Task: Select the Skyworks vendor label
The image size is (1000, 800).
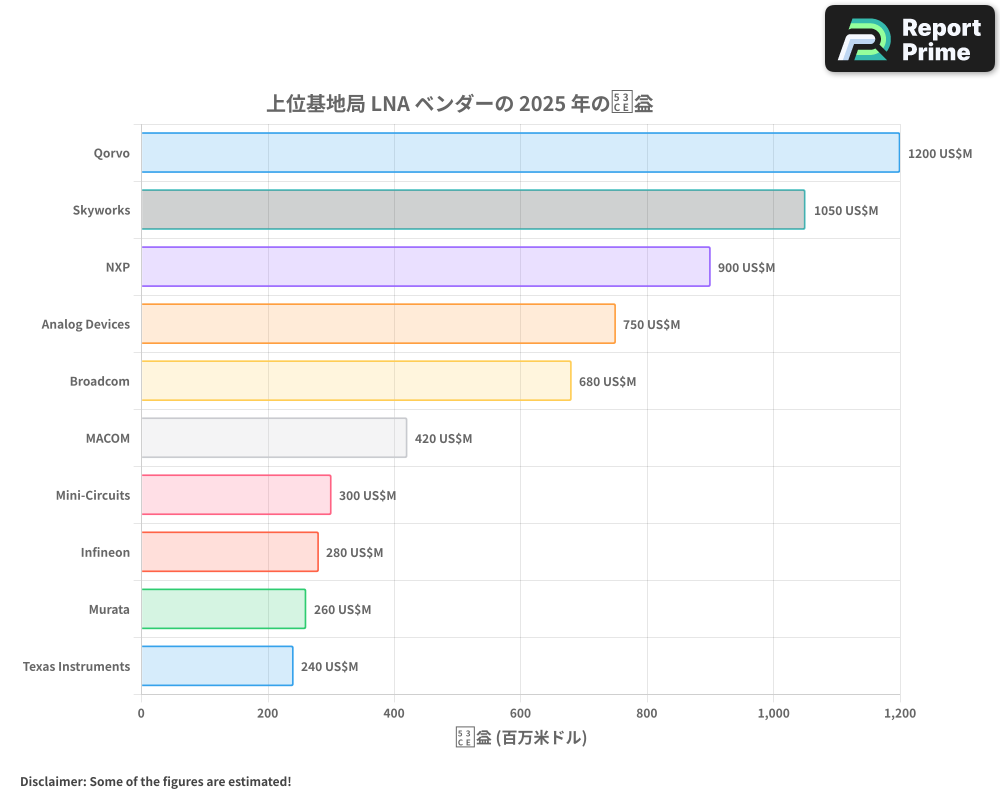Action: click(101, 210)
